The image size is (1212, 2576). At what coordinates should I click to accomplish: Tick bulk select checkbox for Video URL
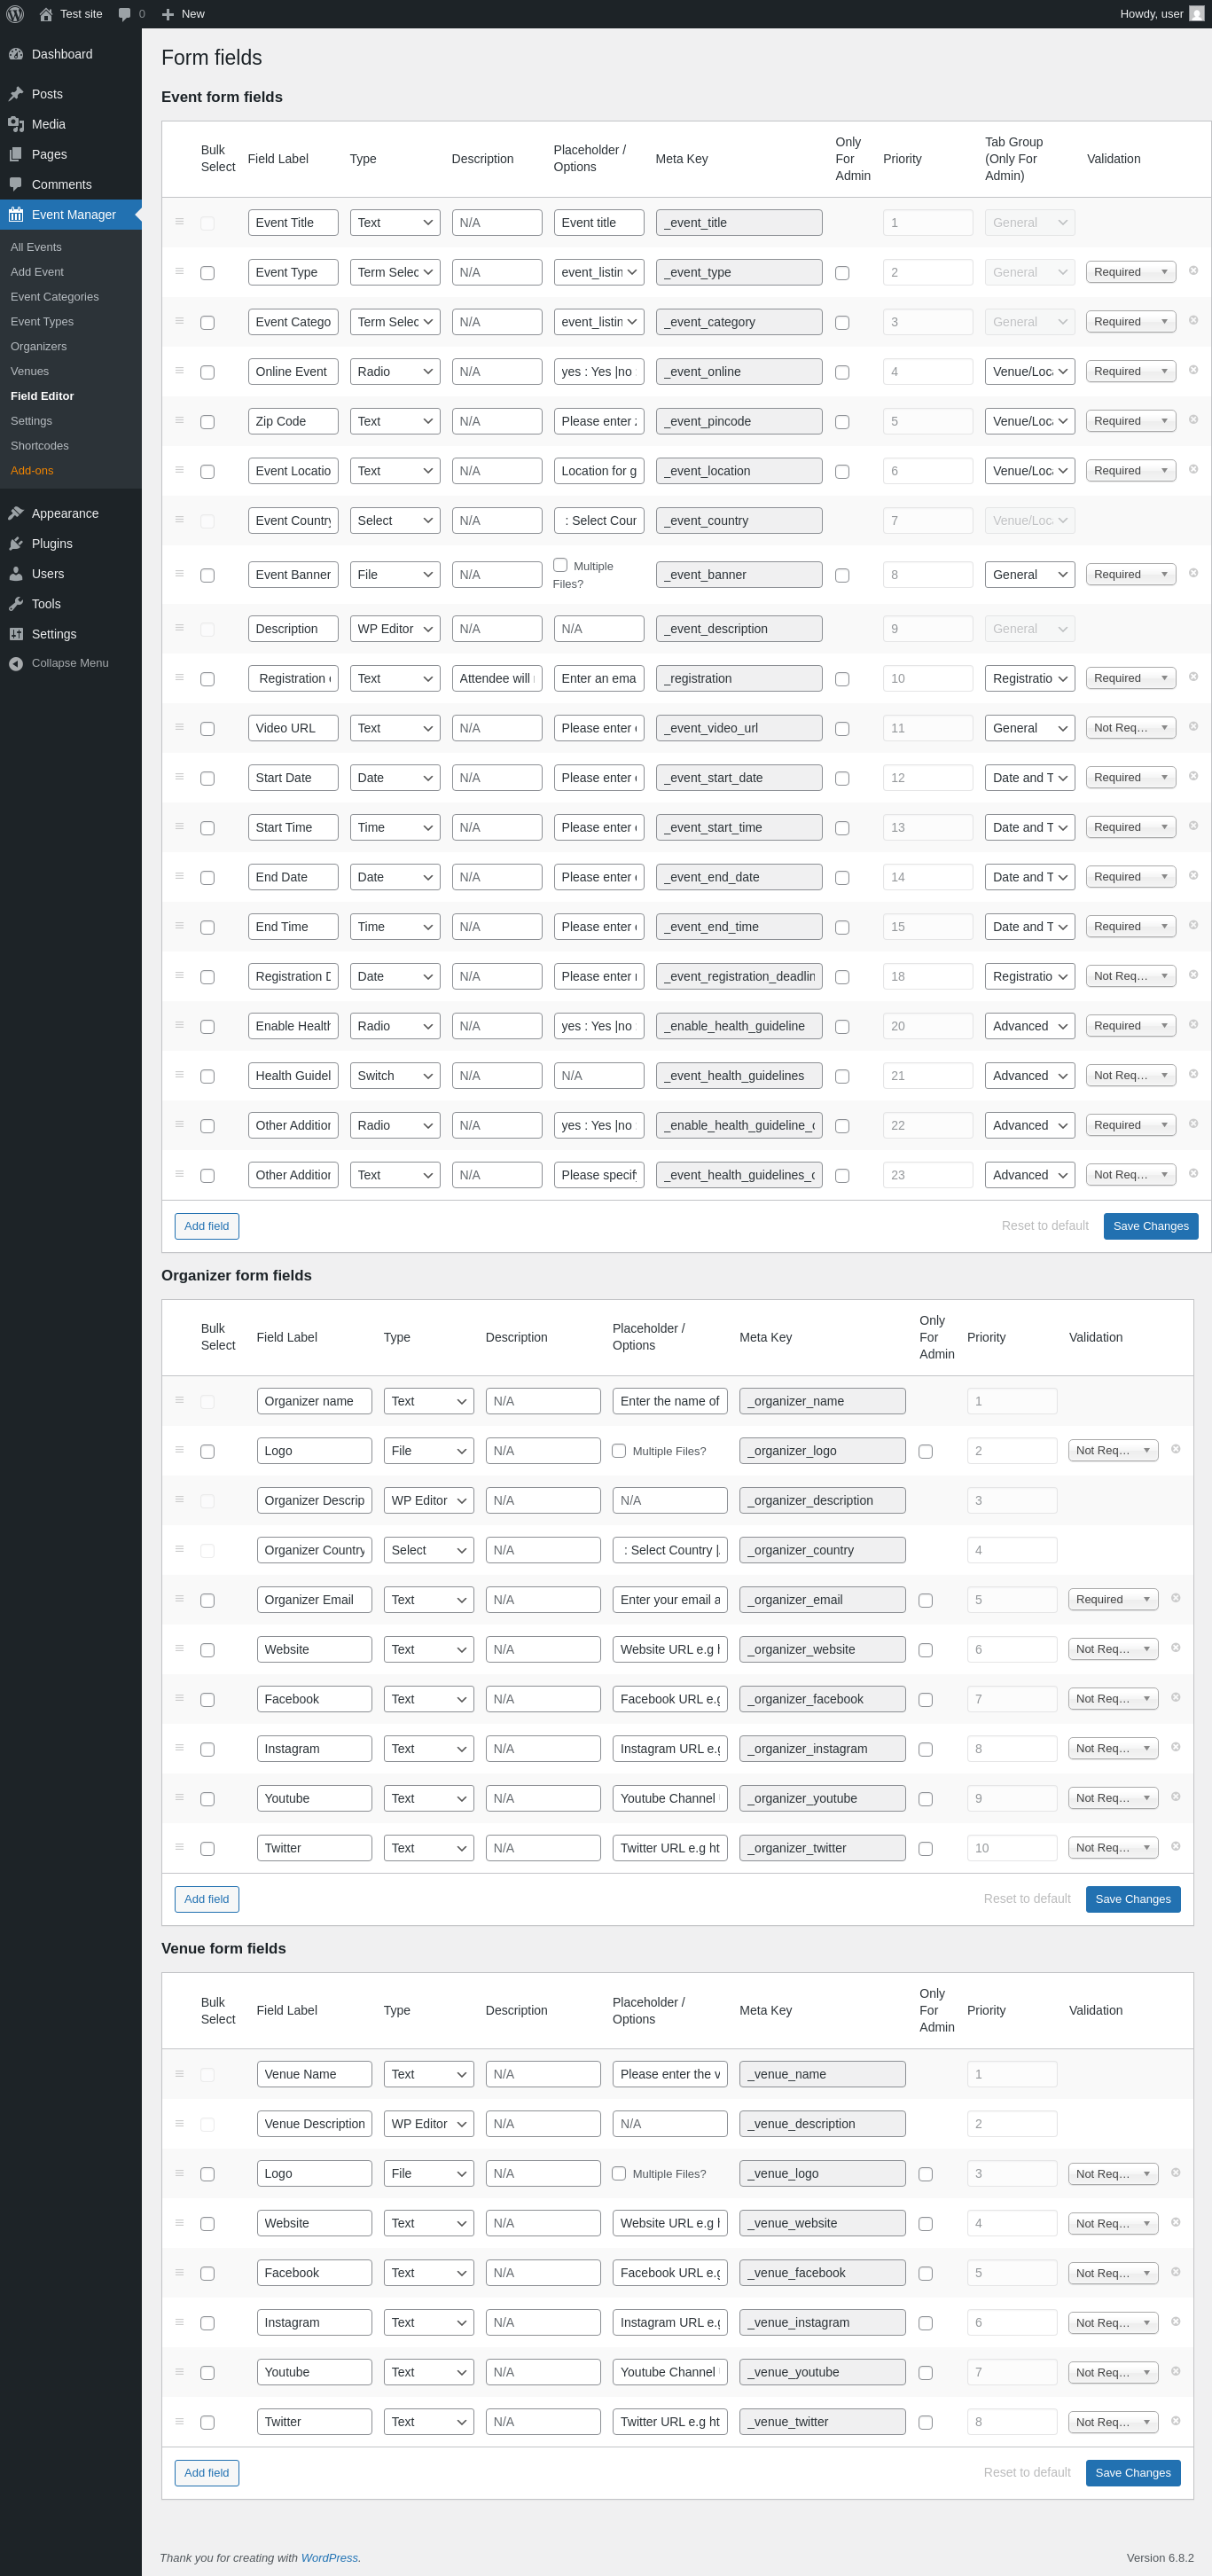coord(207,729)
